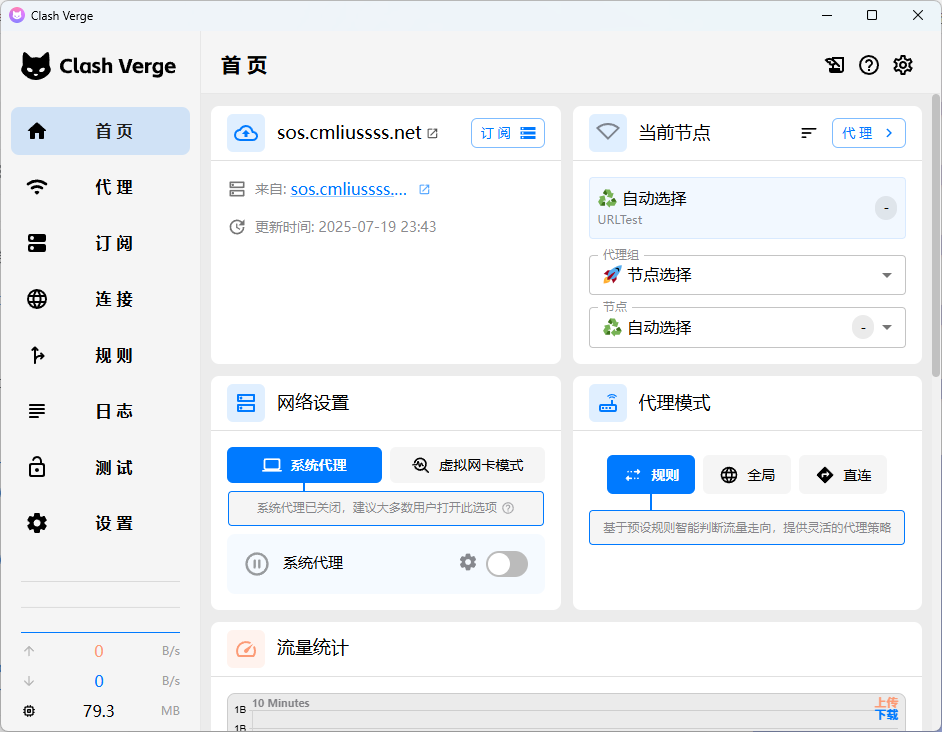Click the wifi icon of 当前节点 card
The image size is (942, 732).
608,133
